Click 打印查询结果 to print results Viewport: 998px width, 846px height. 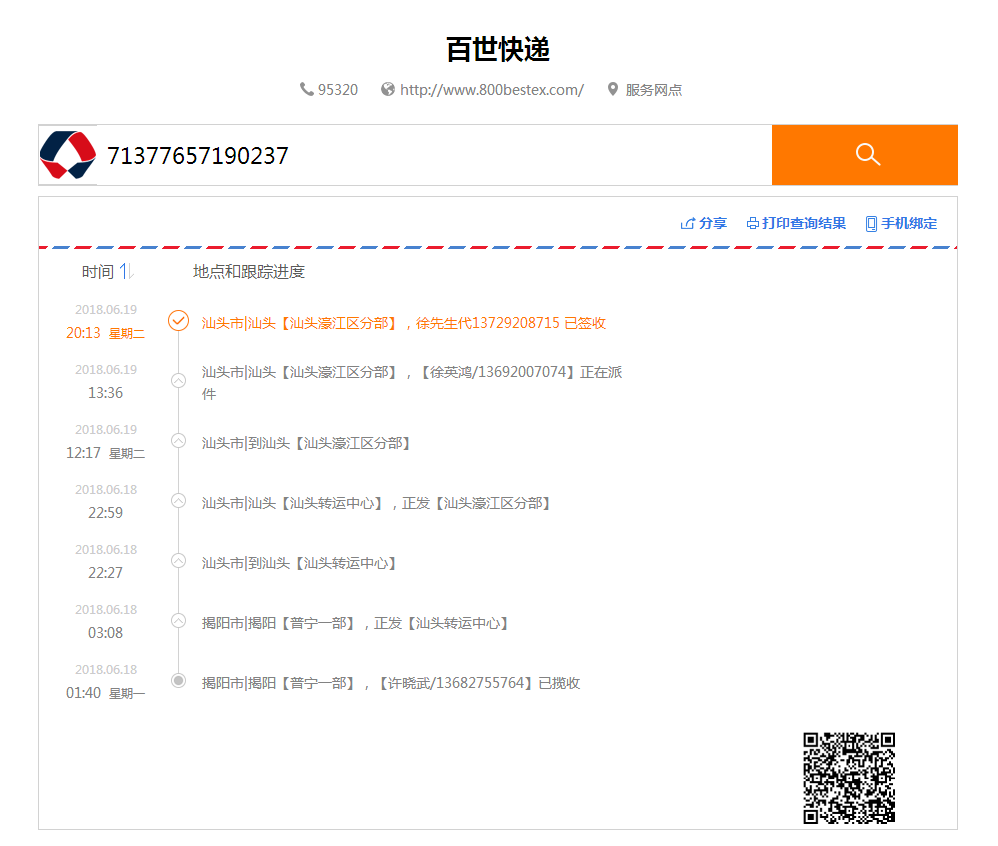tap(804, 223)
